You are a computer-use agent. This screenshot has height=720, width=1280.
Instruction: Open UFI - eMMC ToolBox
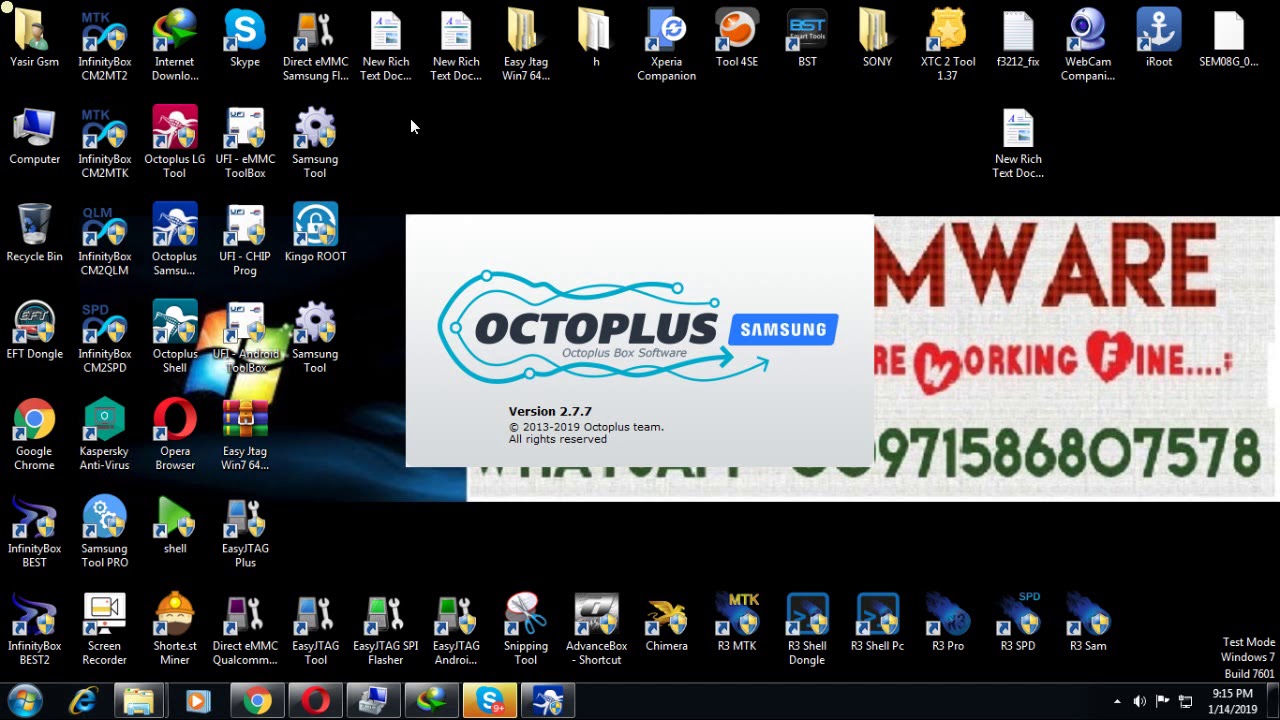tap(245, 144)
